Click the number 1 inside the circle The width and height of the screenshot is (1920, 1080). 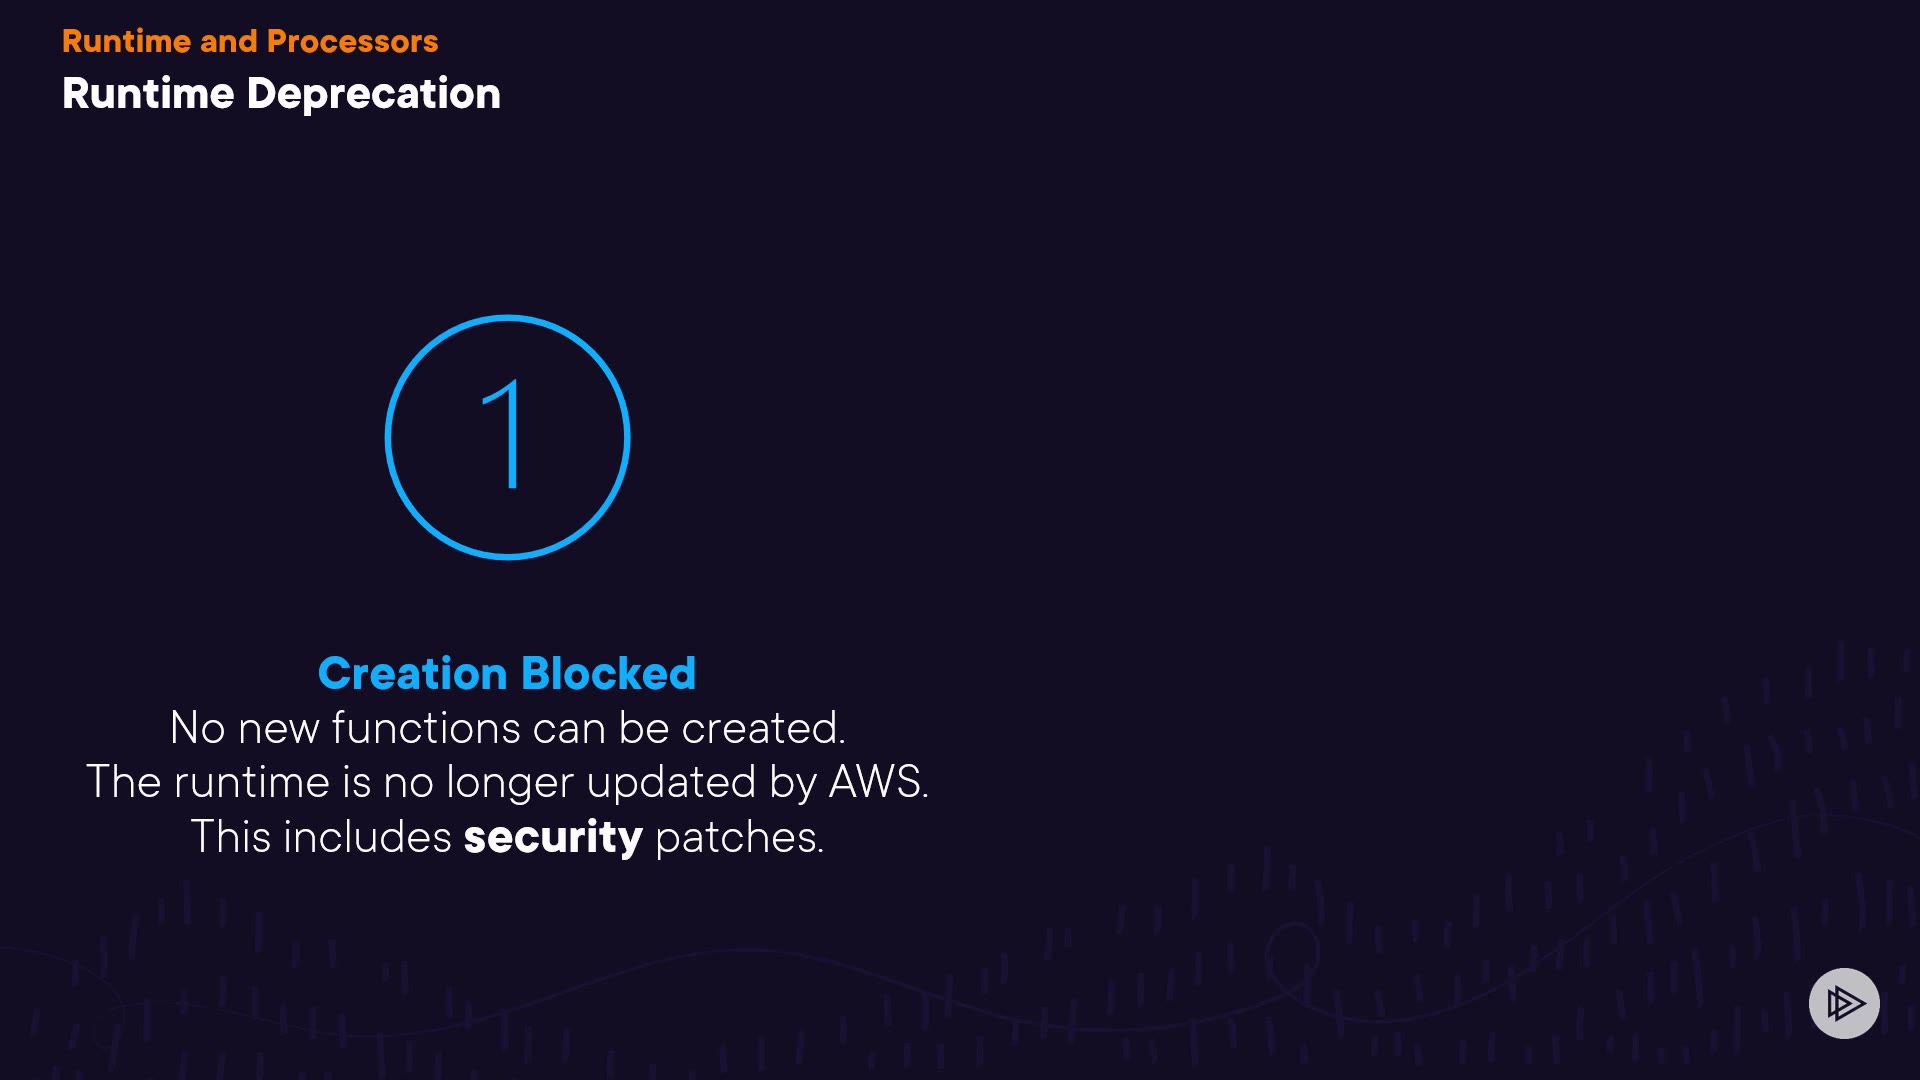pyautogui.click(x=507, y=435)
